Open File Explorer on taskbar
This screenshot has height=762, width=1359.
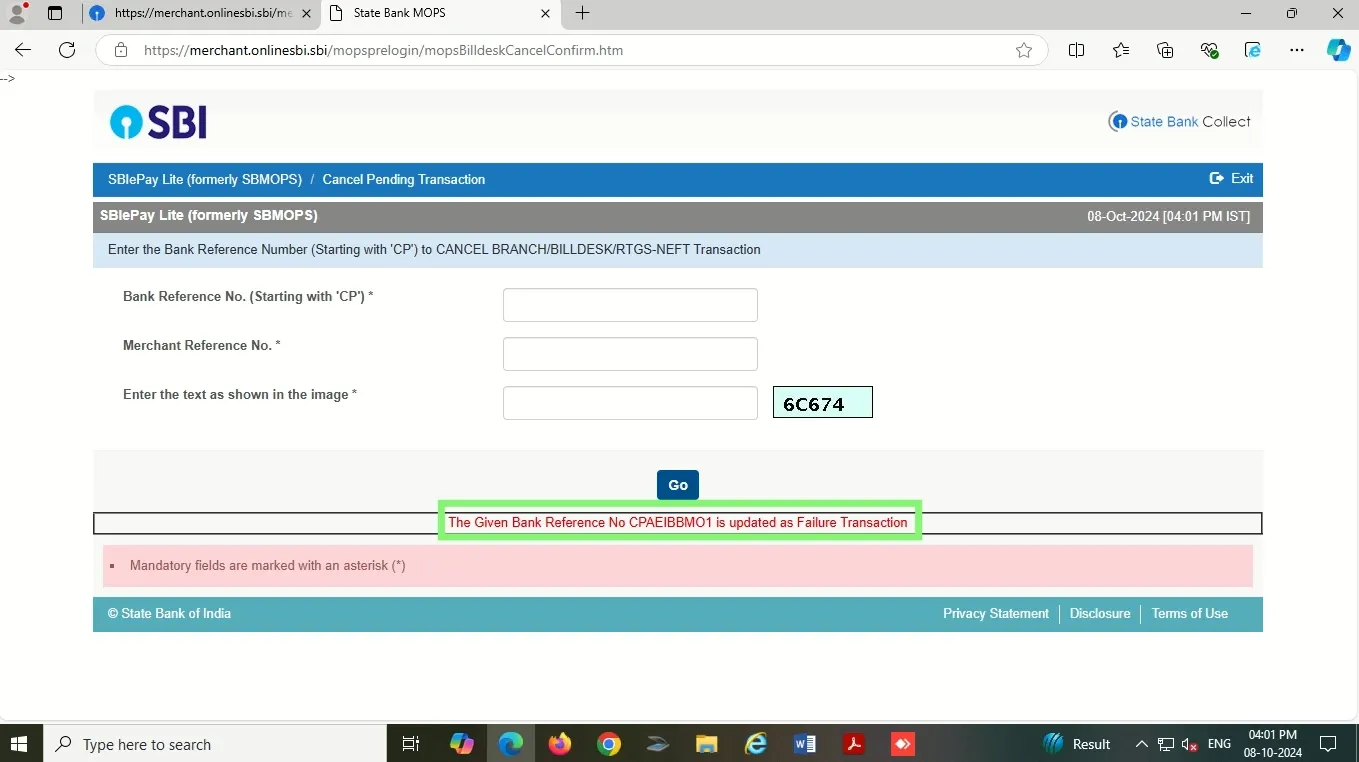tap(707, 744)
